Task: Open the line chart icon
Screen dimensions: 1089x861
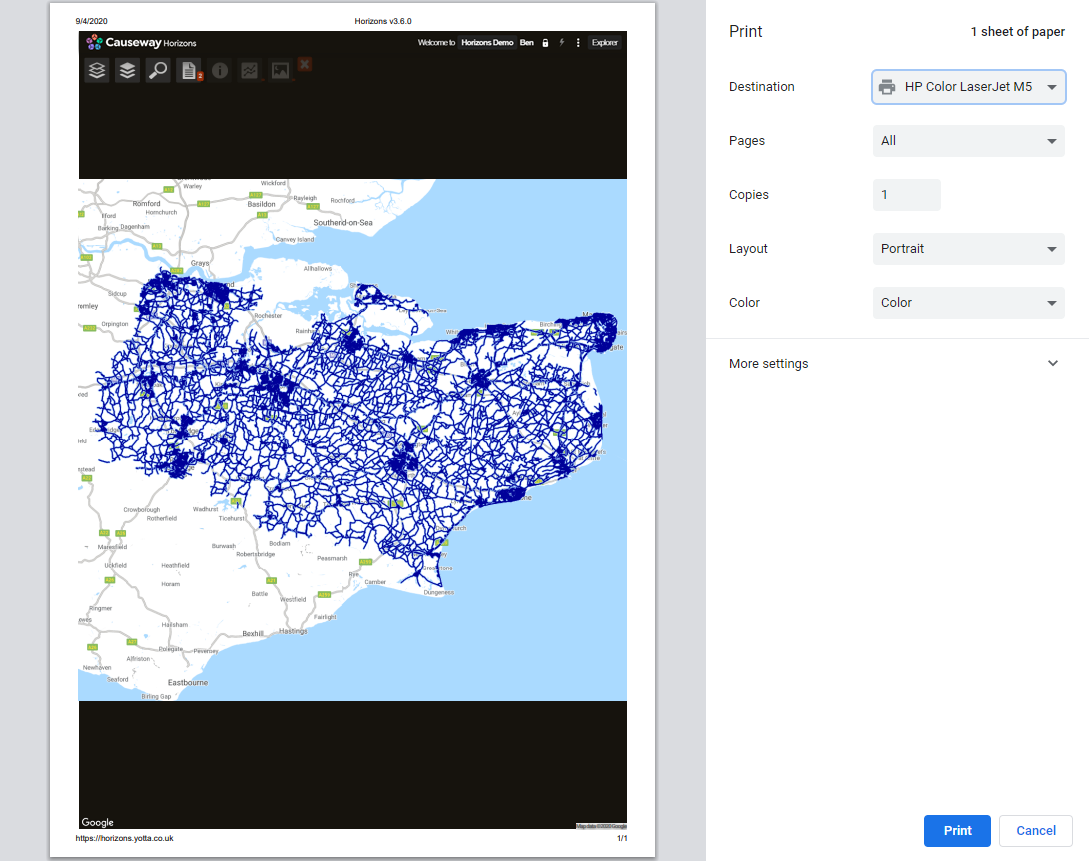Action: click(x=250, y=71)
